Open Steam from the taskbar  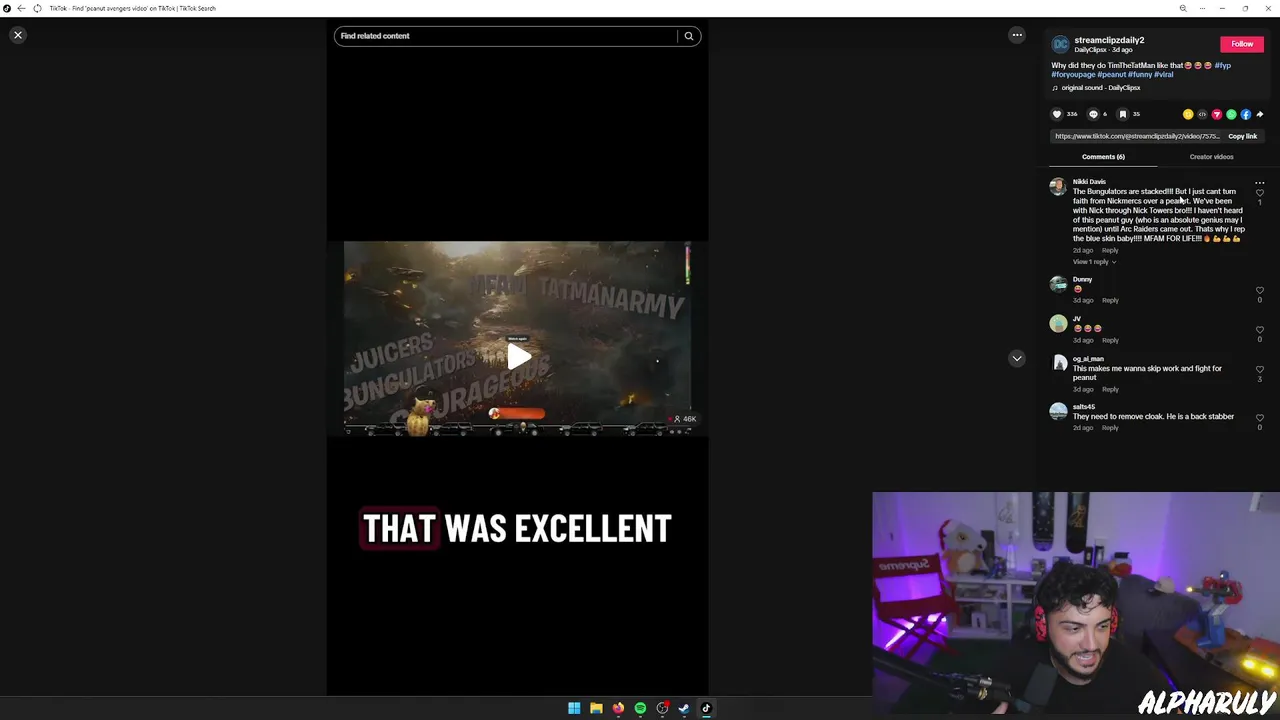click(x=684, y=708)
